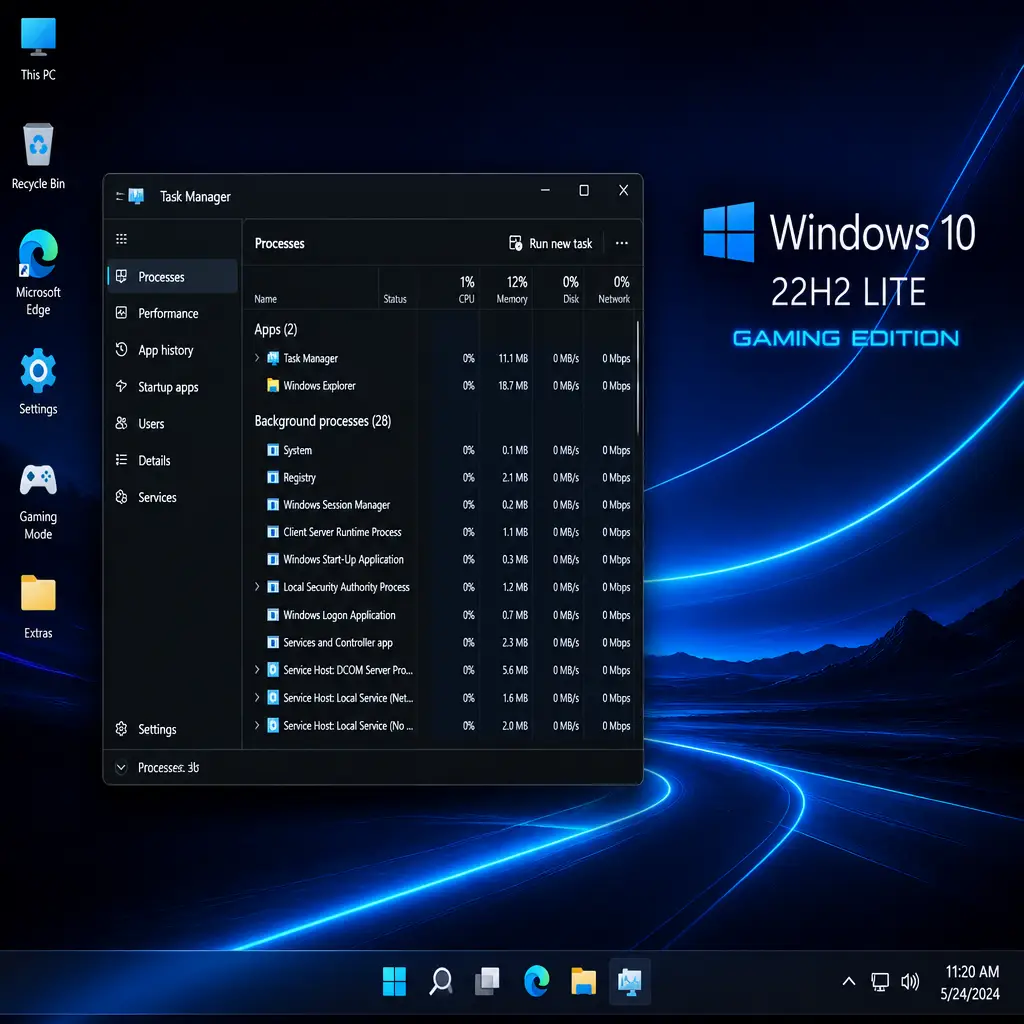This screenshot has width=1024, height=1024.
Task: Select Client Server Runtime Process row
Action: tap(442, 532)
